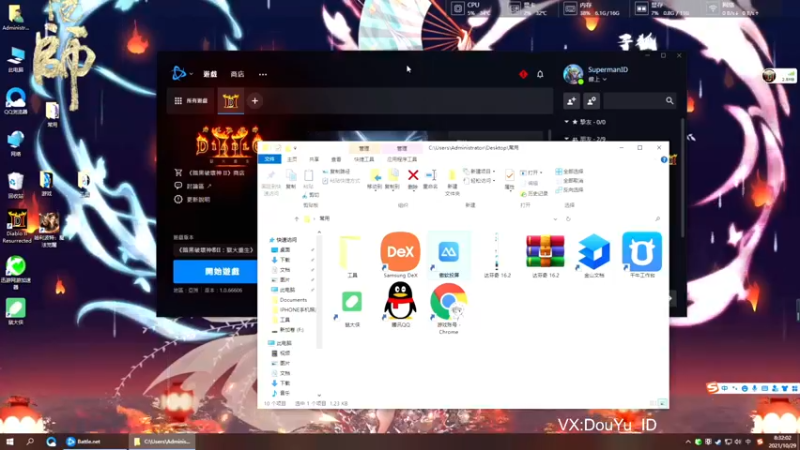Screen dimensions: 800x450
Task: Open the three-dot more menu in Battle.net
Action: point(263,74)
